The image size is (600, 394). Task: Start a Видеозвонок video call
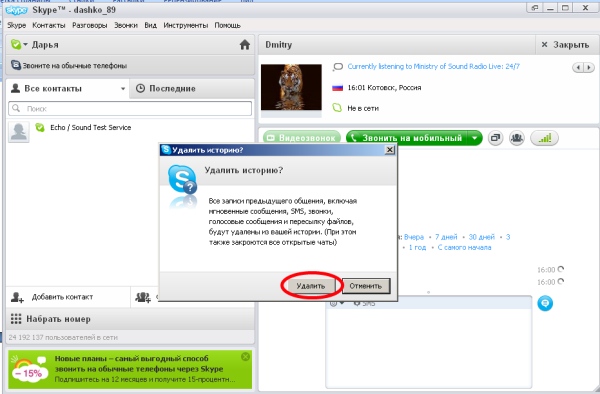tap(302, 138)
